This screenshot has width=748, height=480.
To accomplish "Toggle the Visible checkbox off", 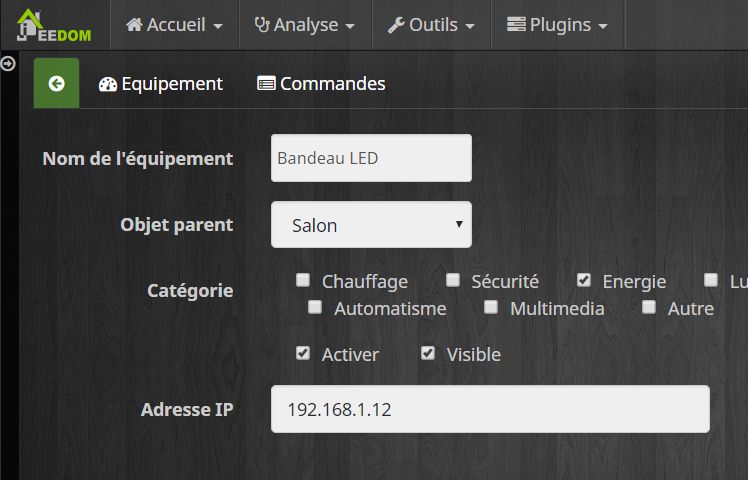I will (428, 353).
